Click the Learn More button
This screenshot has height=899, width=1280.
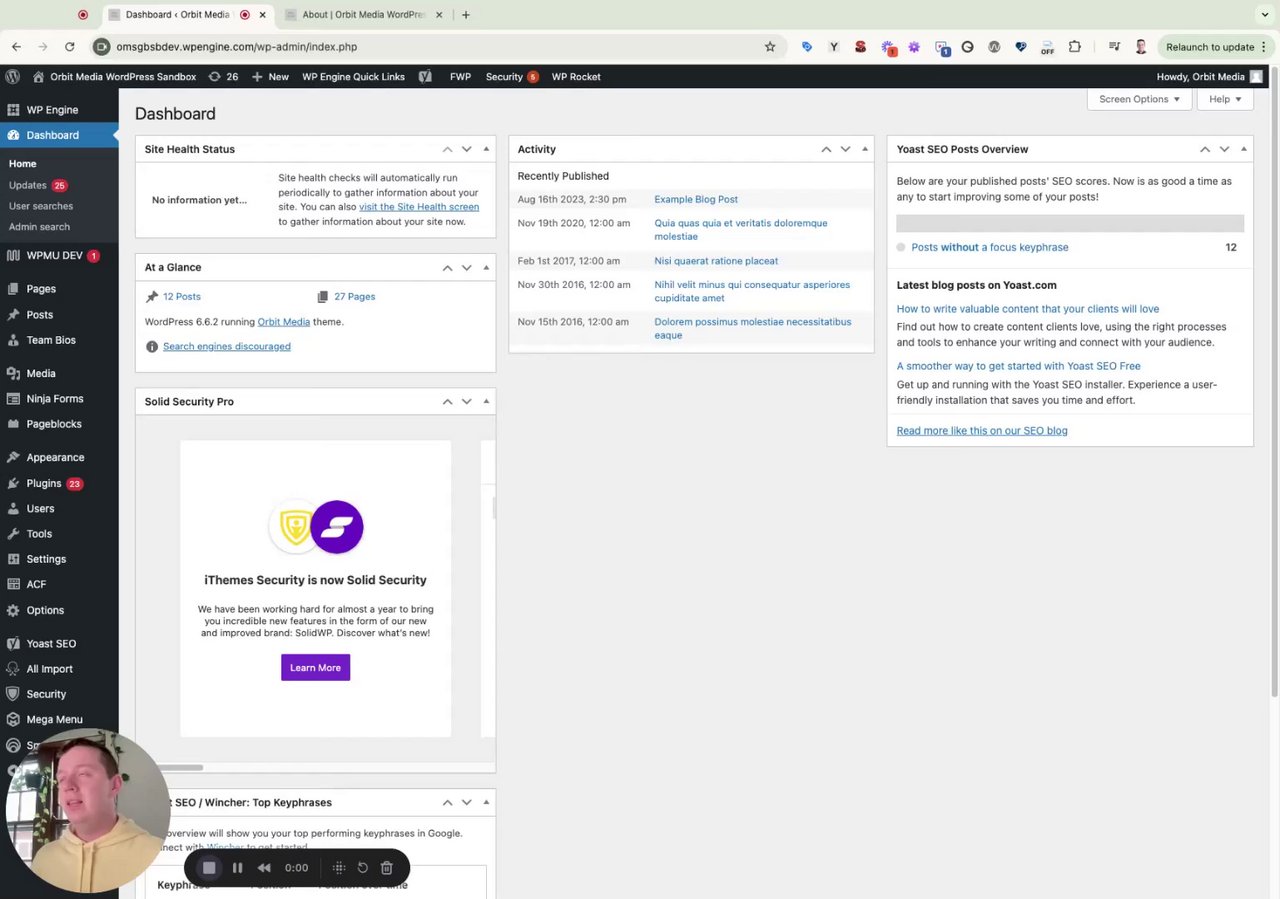point(315,667)
